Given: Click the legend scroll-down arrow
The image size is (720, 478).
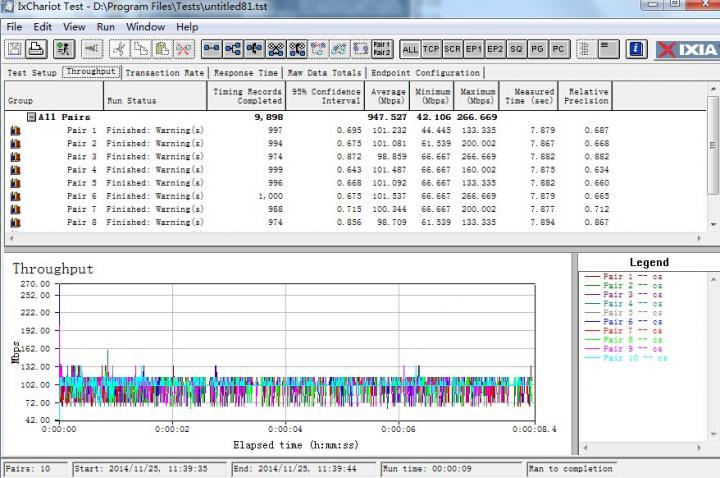Looking at the screenshot, I should pyautogui.click(x=713, y=434).
